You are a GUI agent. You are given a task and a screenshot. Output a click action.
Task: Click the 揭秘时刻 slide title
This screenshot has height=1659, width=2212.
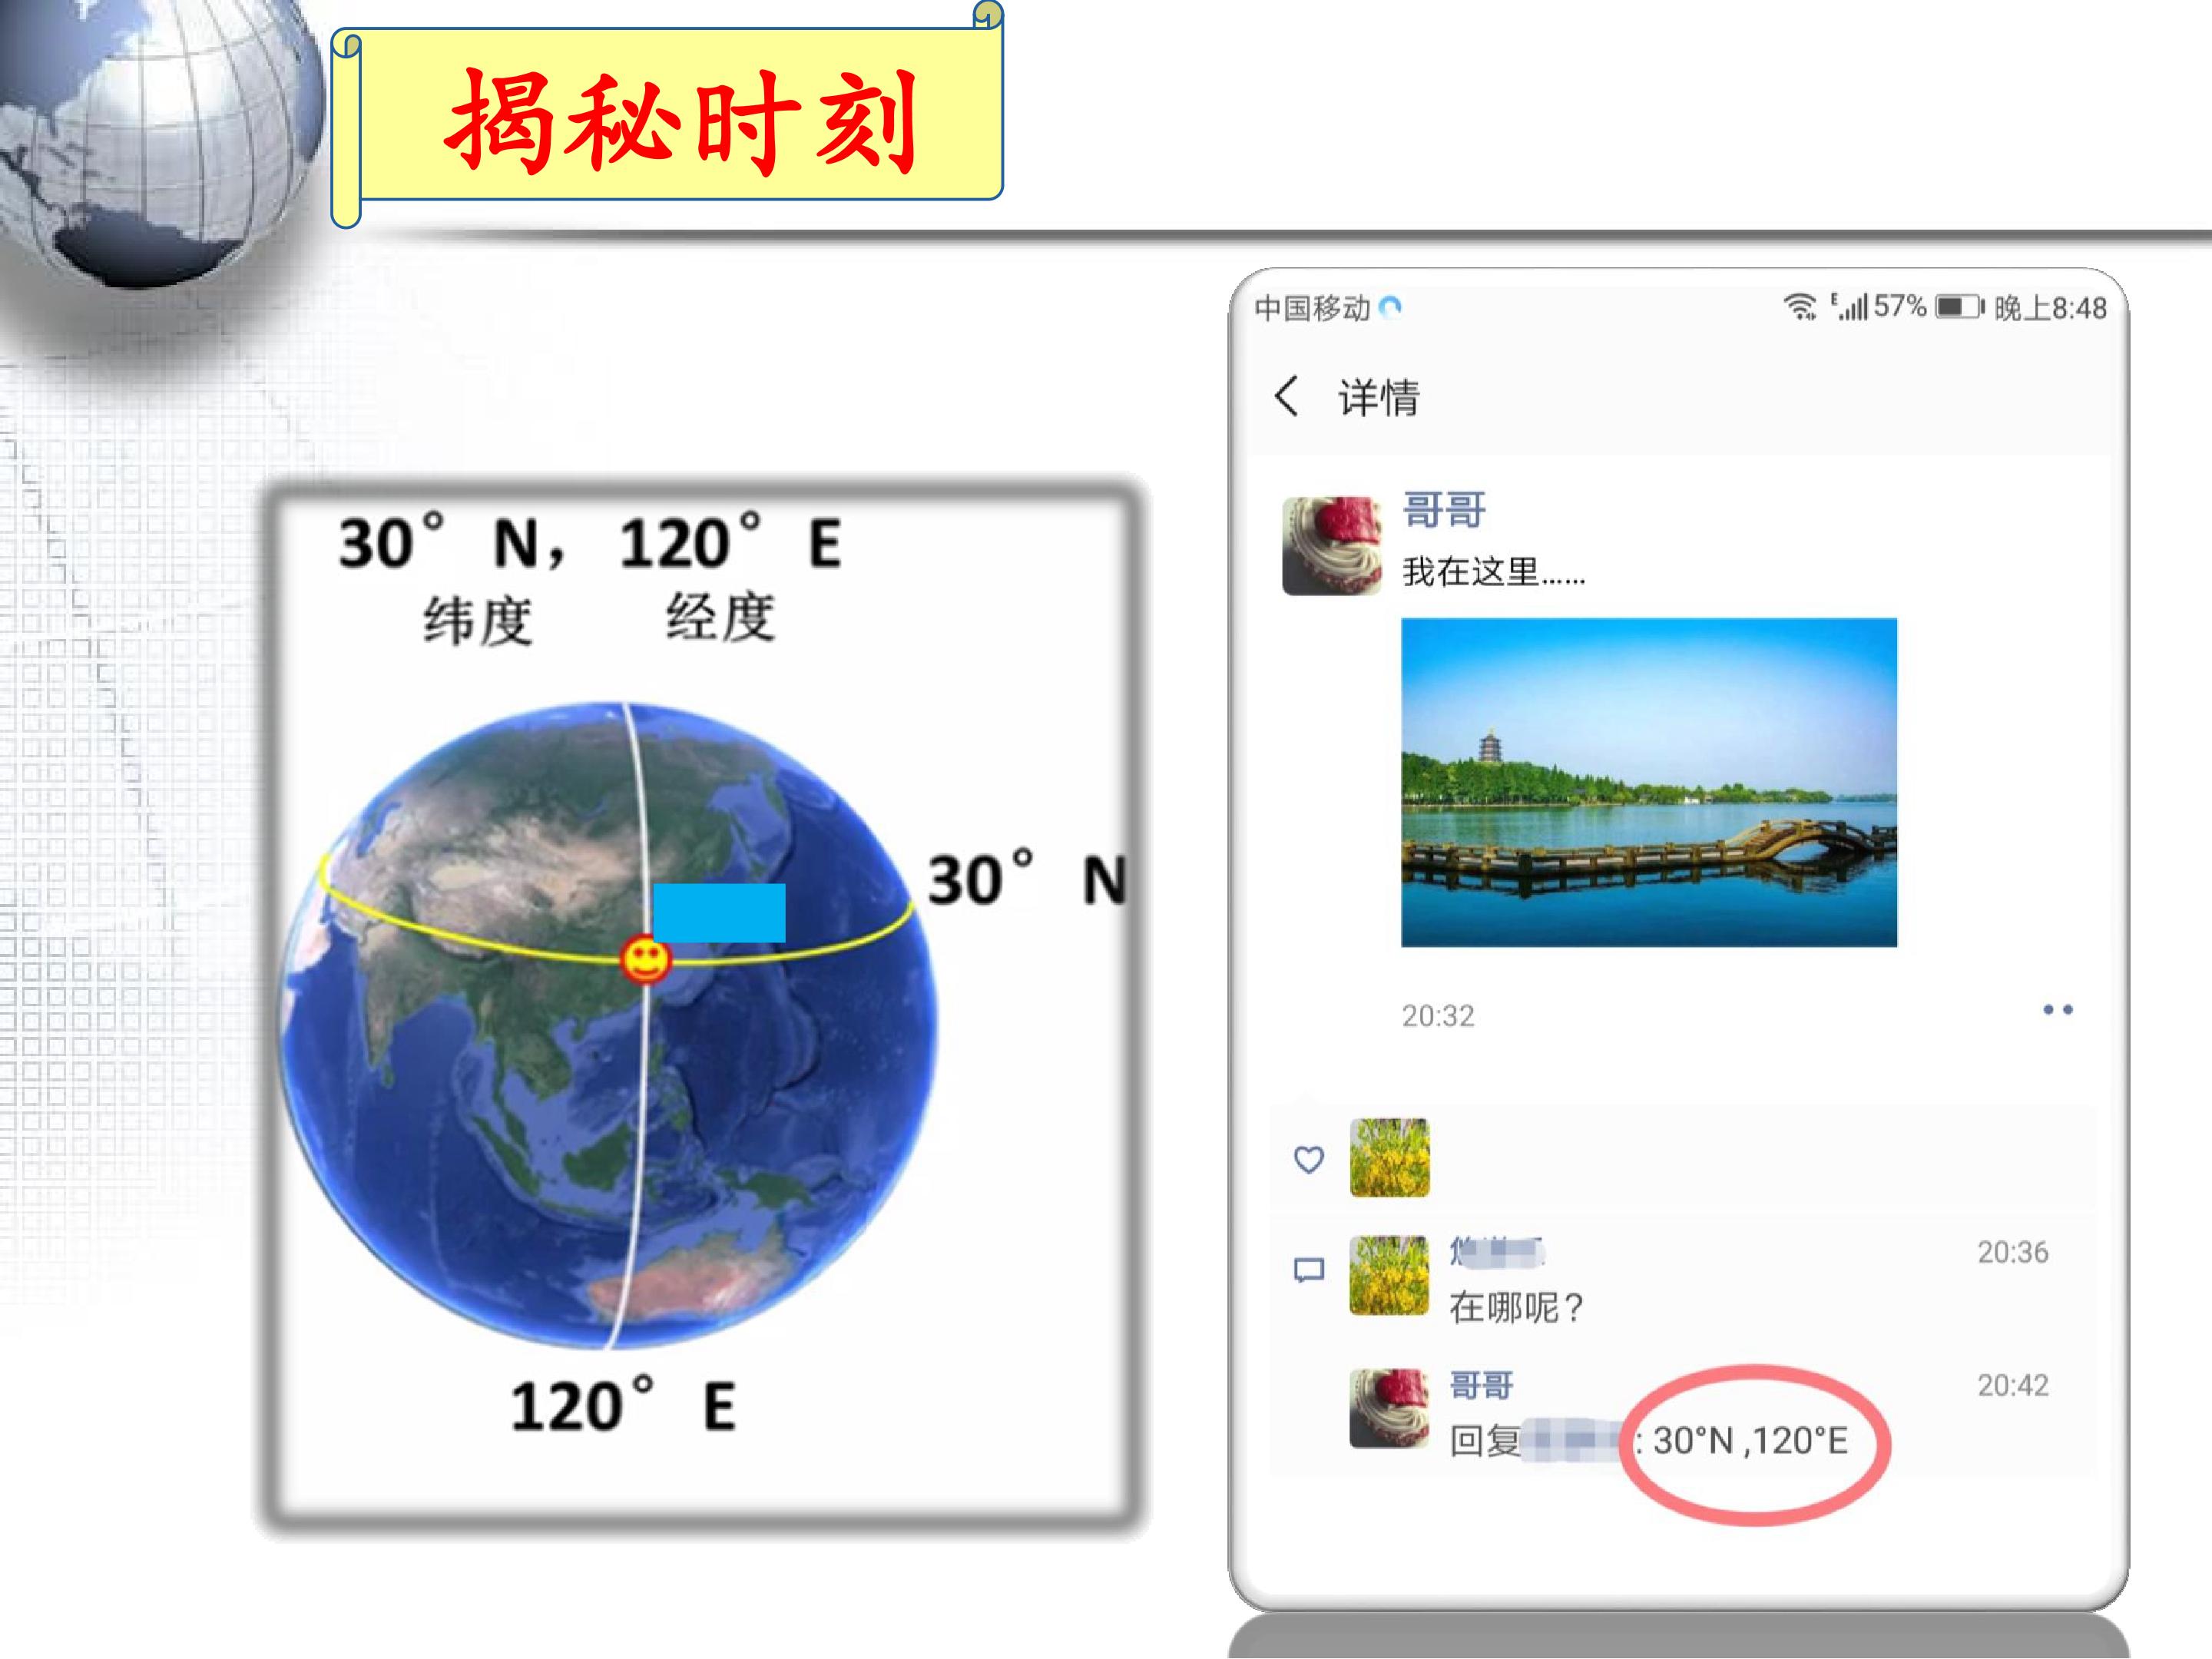pyautogui.click(x=681, y=122)
